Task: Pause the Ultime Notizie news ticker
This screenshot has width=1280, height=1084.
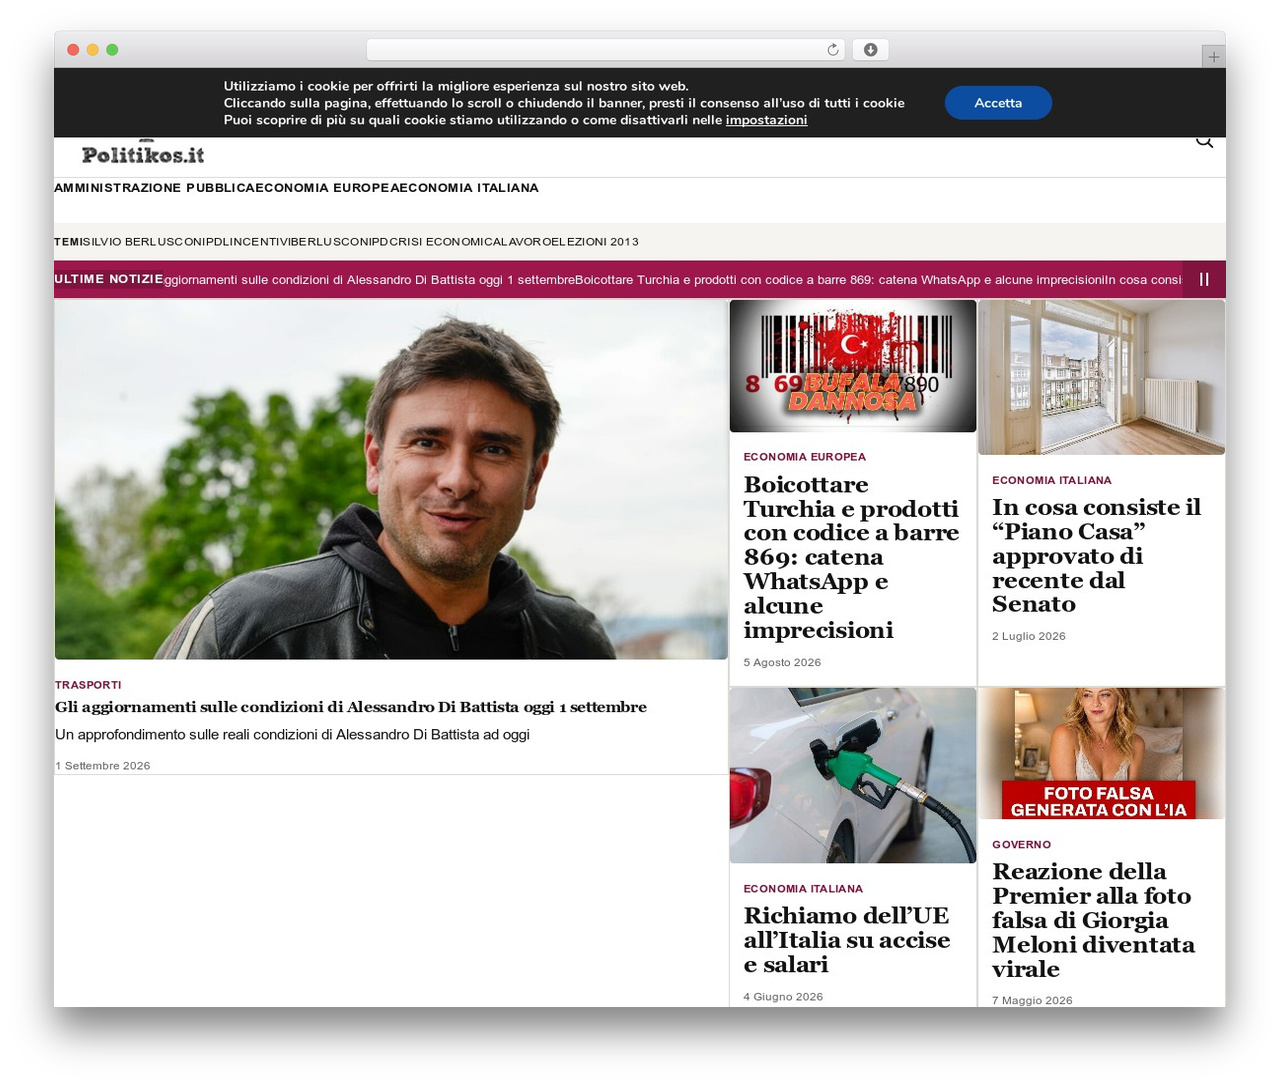Action: (x=1204, y=280)
